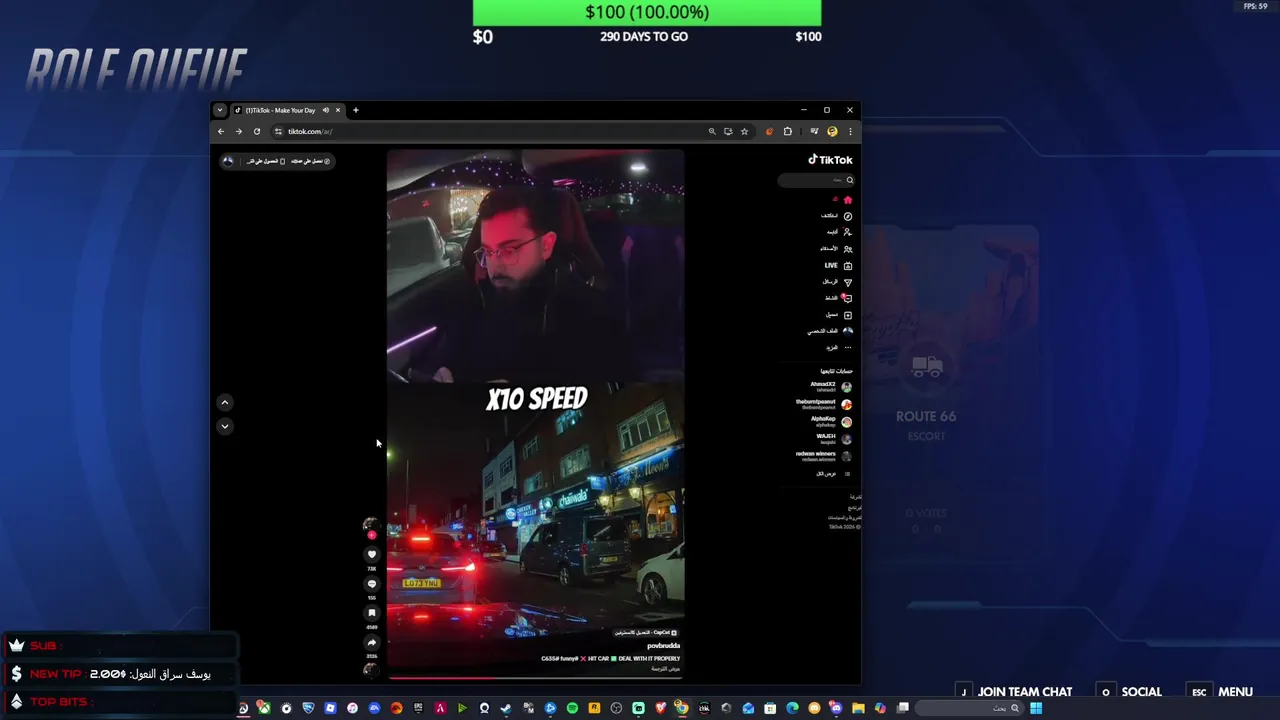Open Spotify from the taskbar

pos(571,708)
